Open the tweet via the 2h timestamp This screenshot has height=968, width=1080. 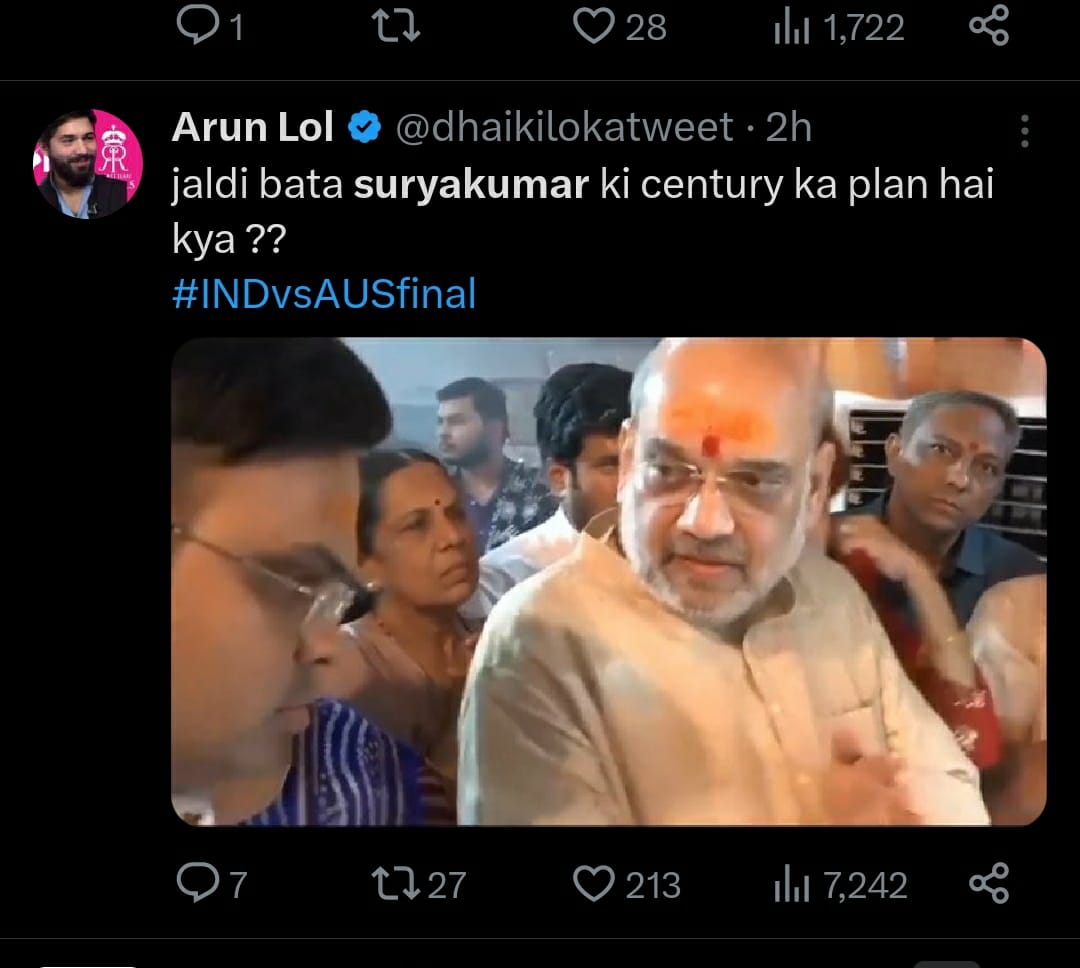789,128
